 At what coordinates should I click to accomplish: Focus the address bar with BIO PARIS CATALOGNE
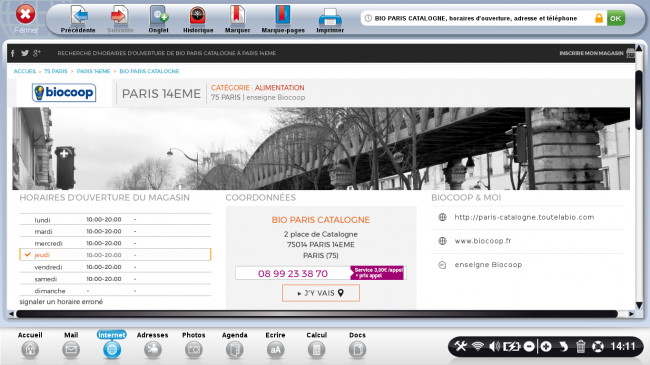click(x=476, y=18)
